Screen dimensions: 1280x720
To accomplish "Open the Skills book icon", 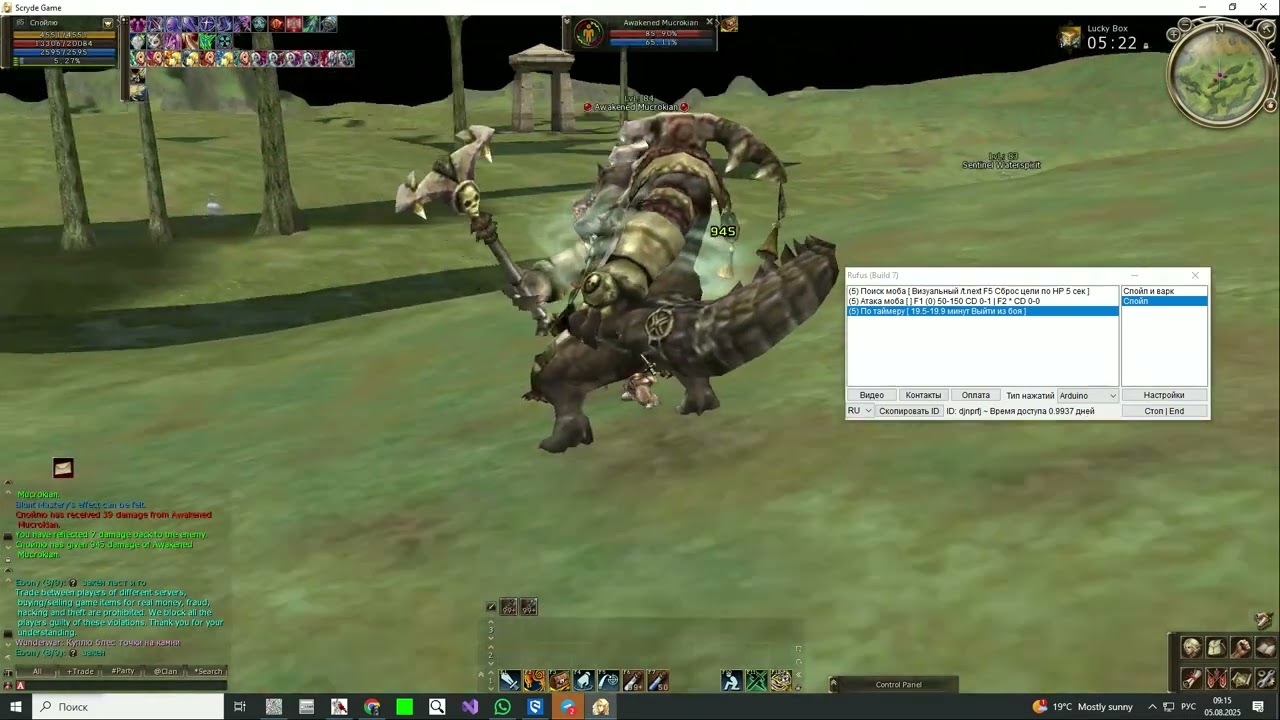I will (1266, 648).
